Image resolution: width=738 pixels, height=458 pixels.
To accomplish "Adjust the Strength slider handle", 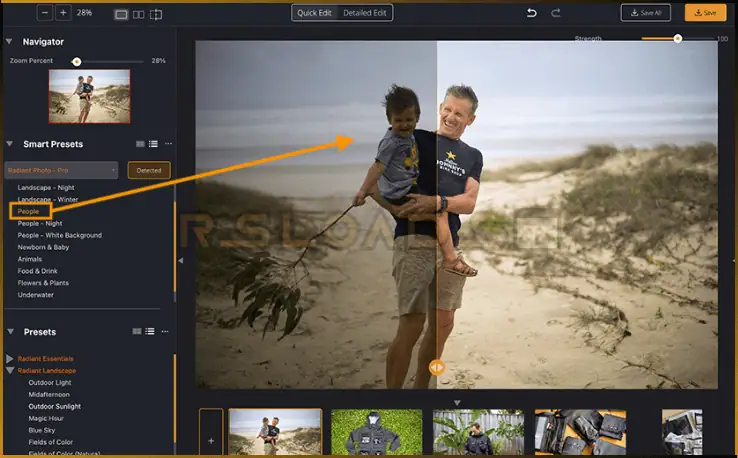I will pos(677,39).
